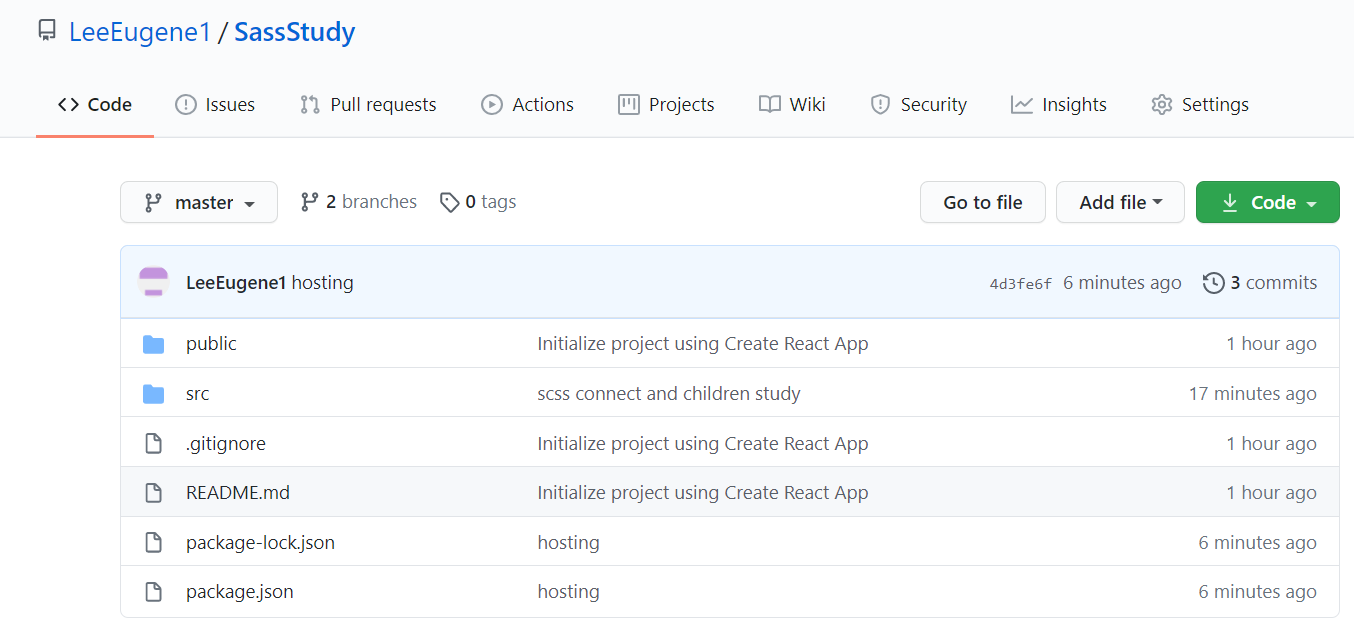Click the .gitignore file icon
Viewport: 1354px width, 626px height.
pyautogui.click(x=153, y=443)
